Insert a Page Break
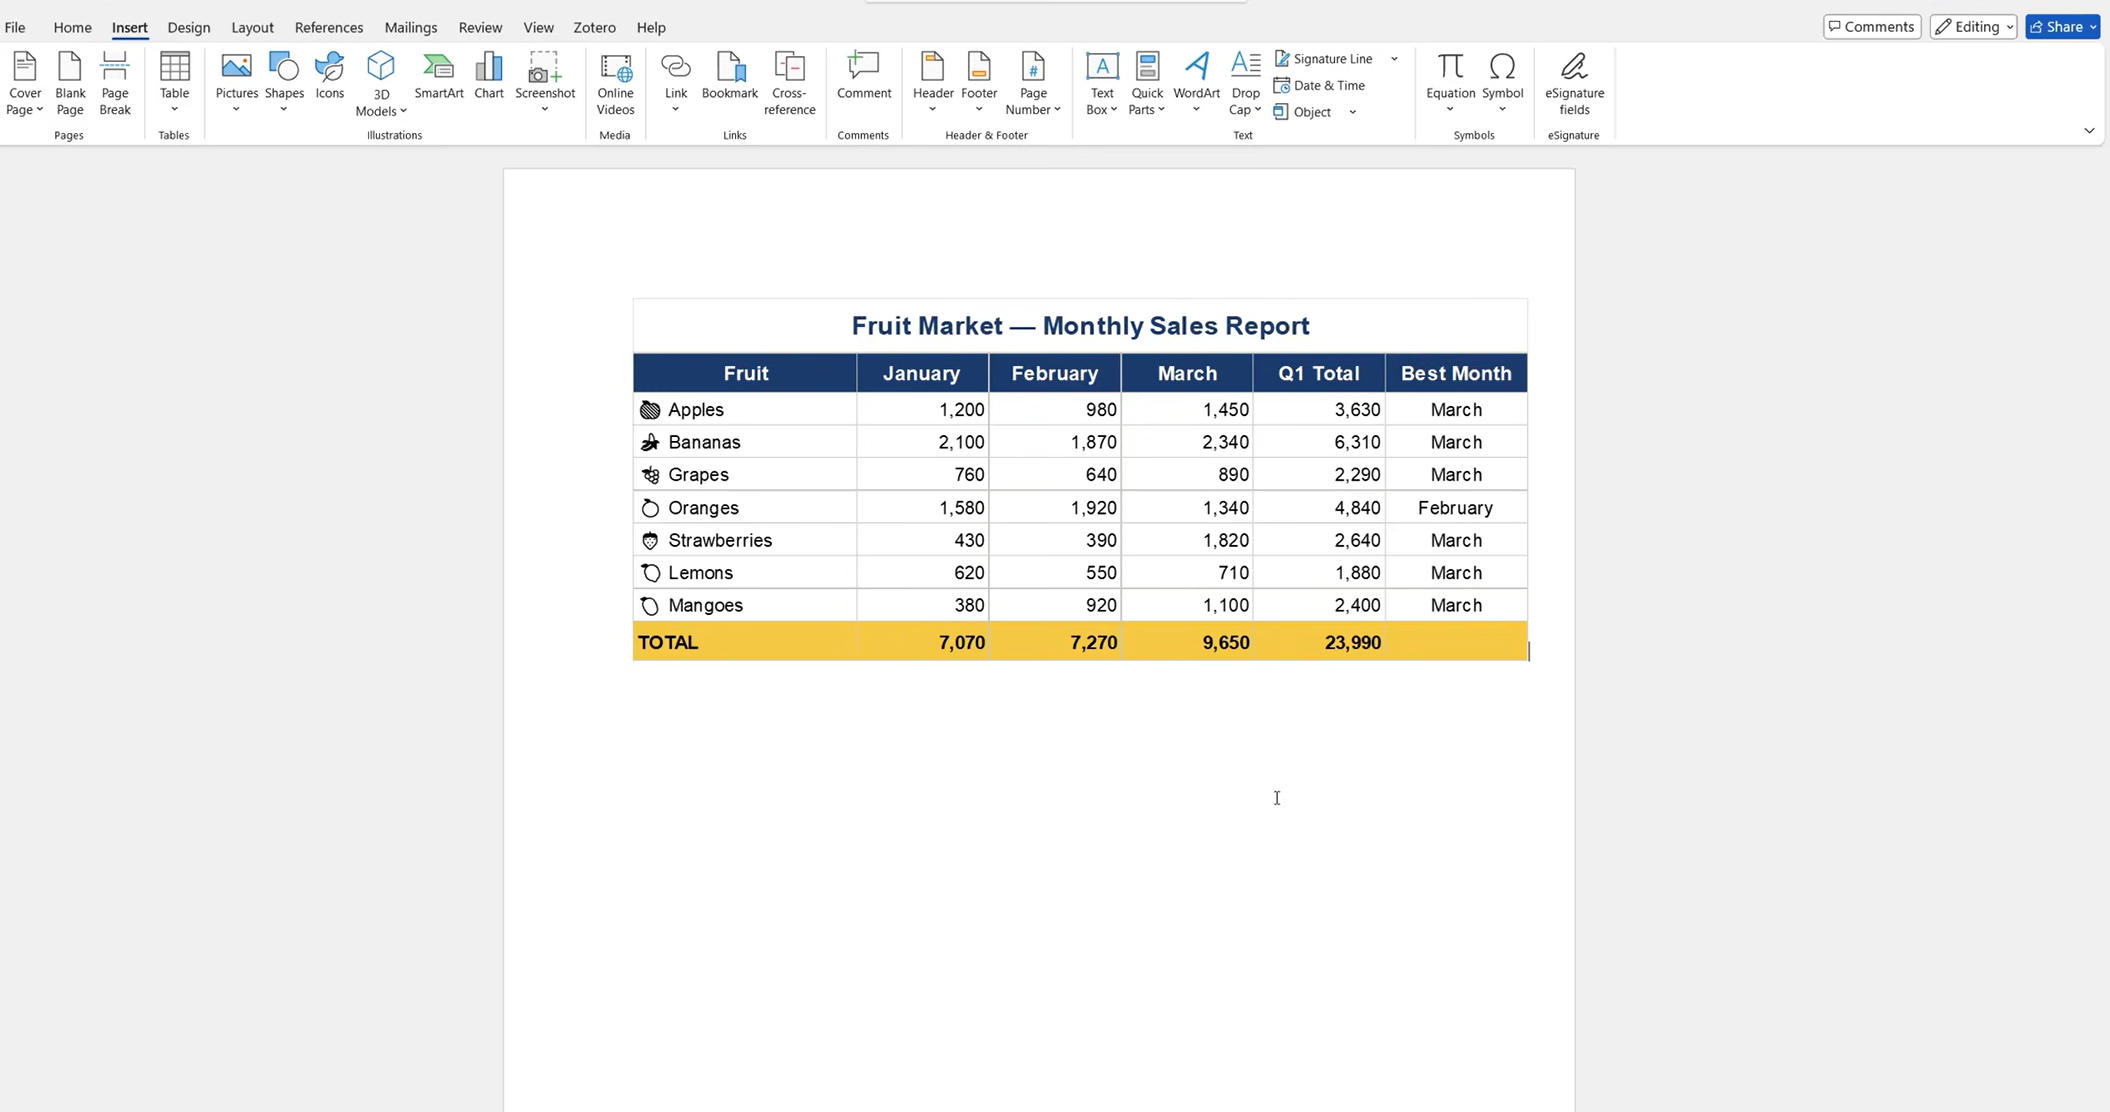Image resolution: width=2110 pixels, height=1112 pixels. coord(115,84)
